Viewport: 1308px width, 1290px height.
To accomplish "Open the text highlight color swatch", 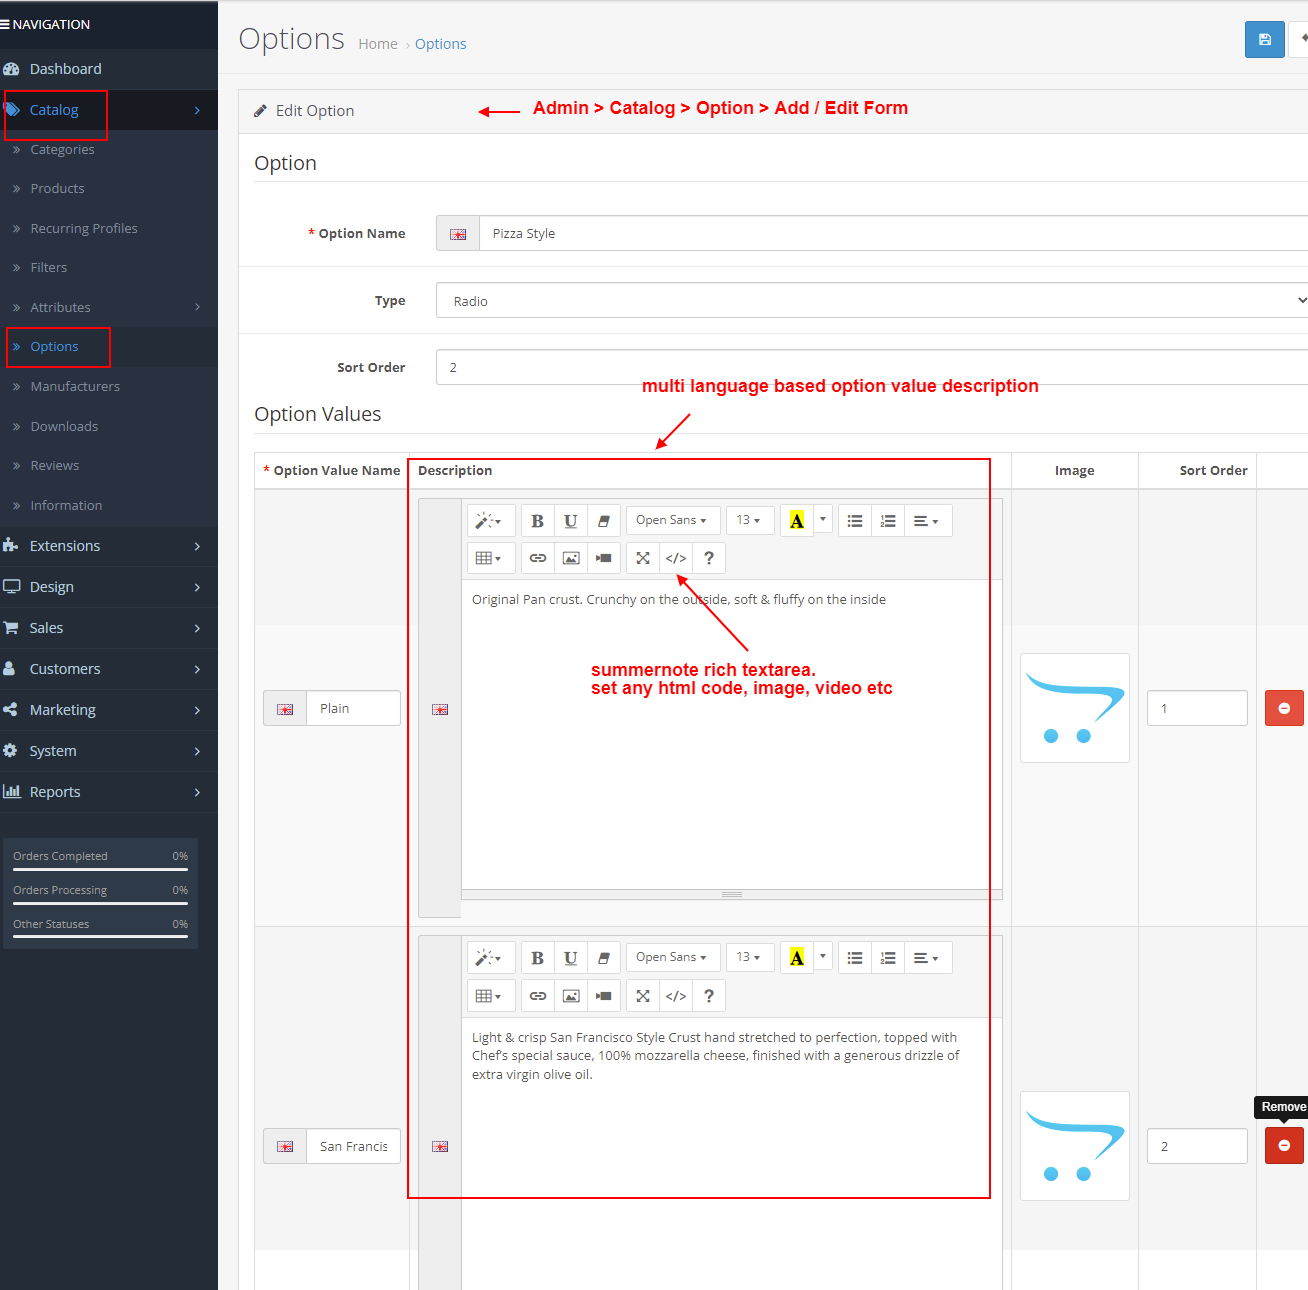I will pyautogui.click(x=797, y=520).
